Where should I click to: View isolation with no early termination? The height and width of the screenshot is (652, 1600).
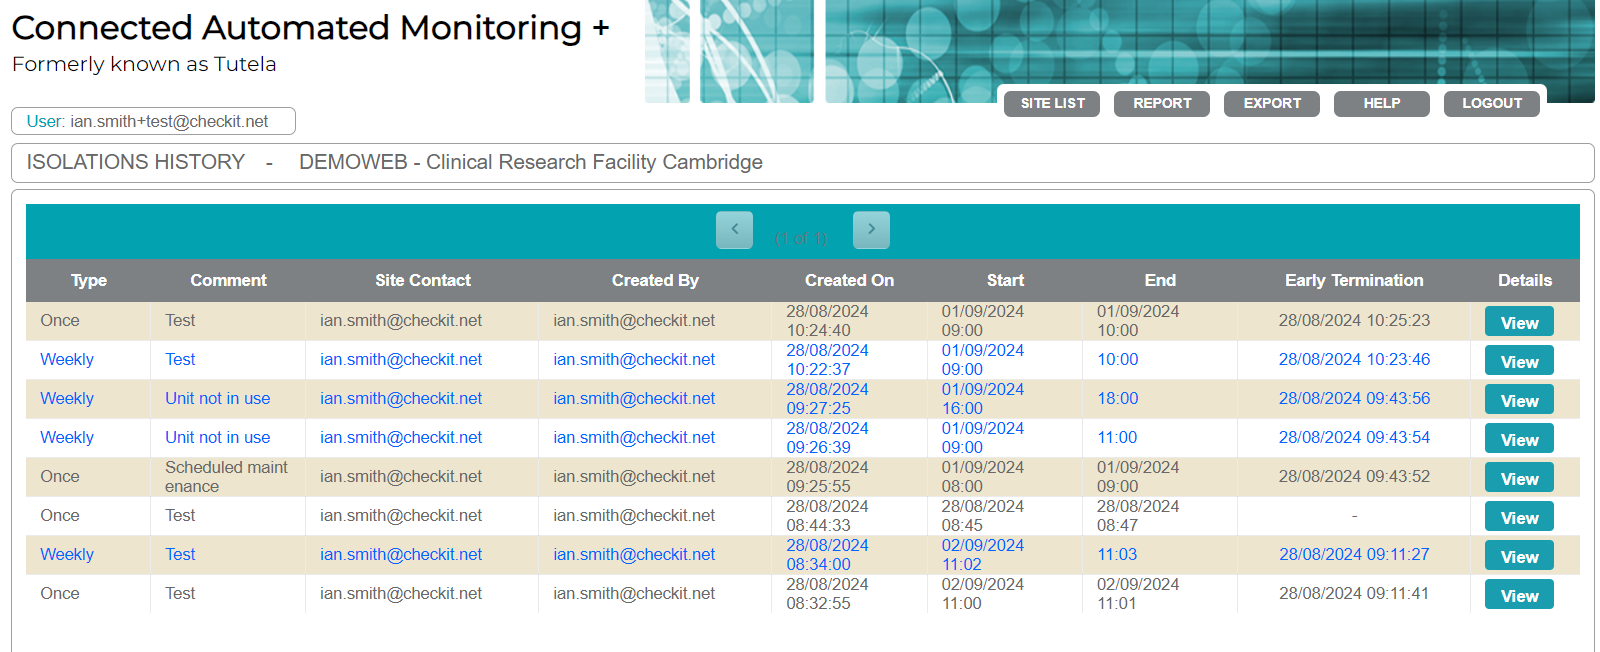(x=1518, y=517)
